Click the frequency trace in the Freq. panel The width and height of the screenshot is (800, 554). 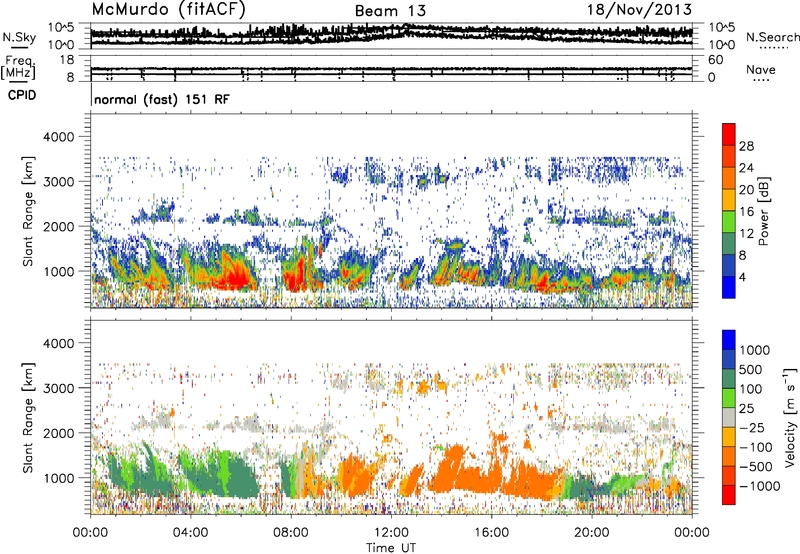click(x=391, y=69)
